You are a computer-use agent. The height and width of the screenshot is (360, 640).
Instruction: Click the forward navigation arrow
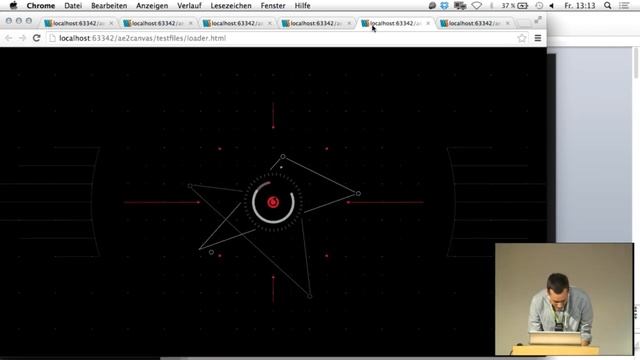click(x=22, y=38)
